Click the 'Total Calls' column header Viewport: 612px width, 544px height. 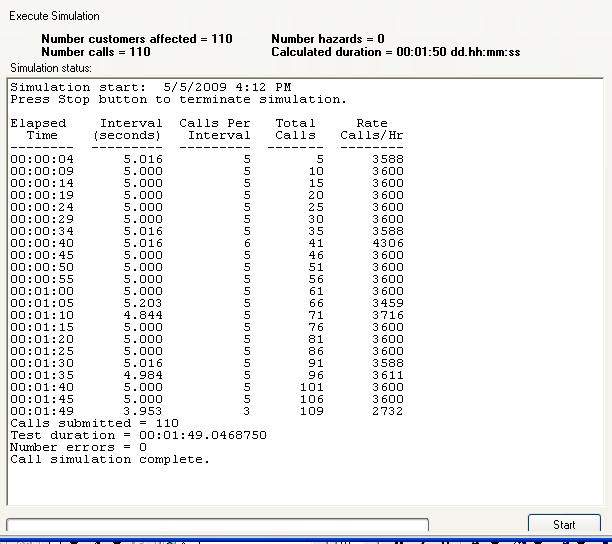pyautogui.click(x=295, y=129)
